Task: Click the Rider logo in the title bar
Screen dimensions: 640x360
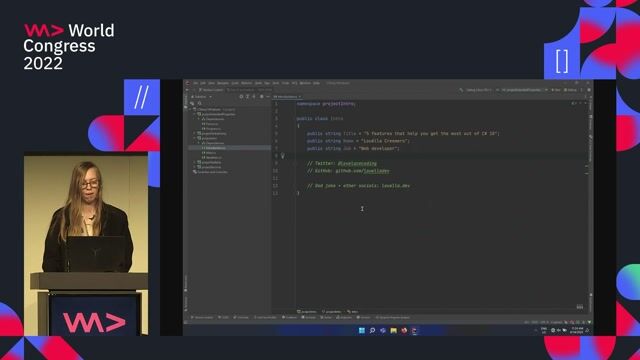Action: point(188,83)
